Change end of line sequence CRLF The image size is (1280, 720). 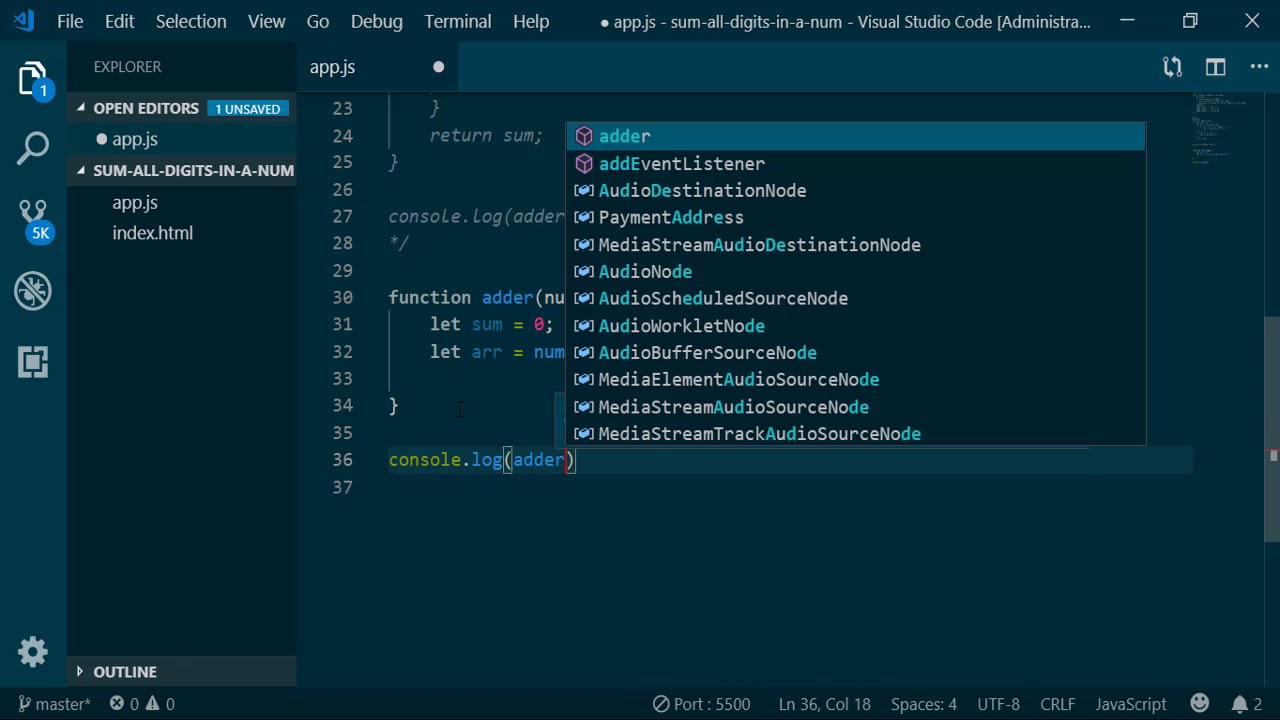(1057, 704)
